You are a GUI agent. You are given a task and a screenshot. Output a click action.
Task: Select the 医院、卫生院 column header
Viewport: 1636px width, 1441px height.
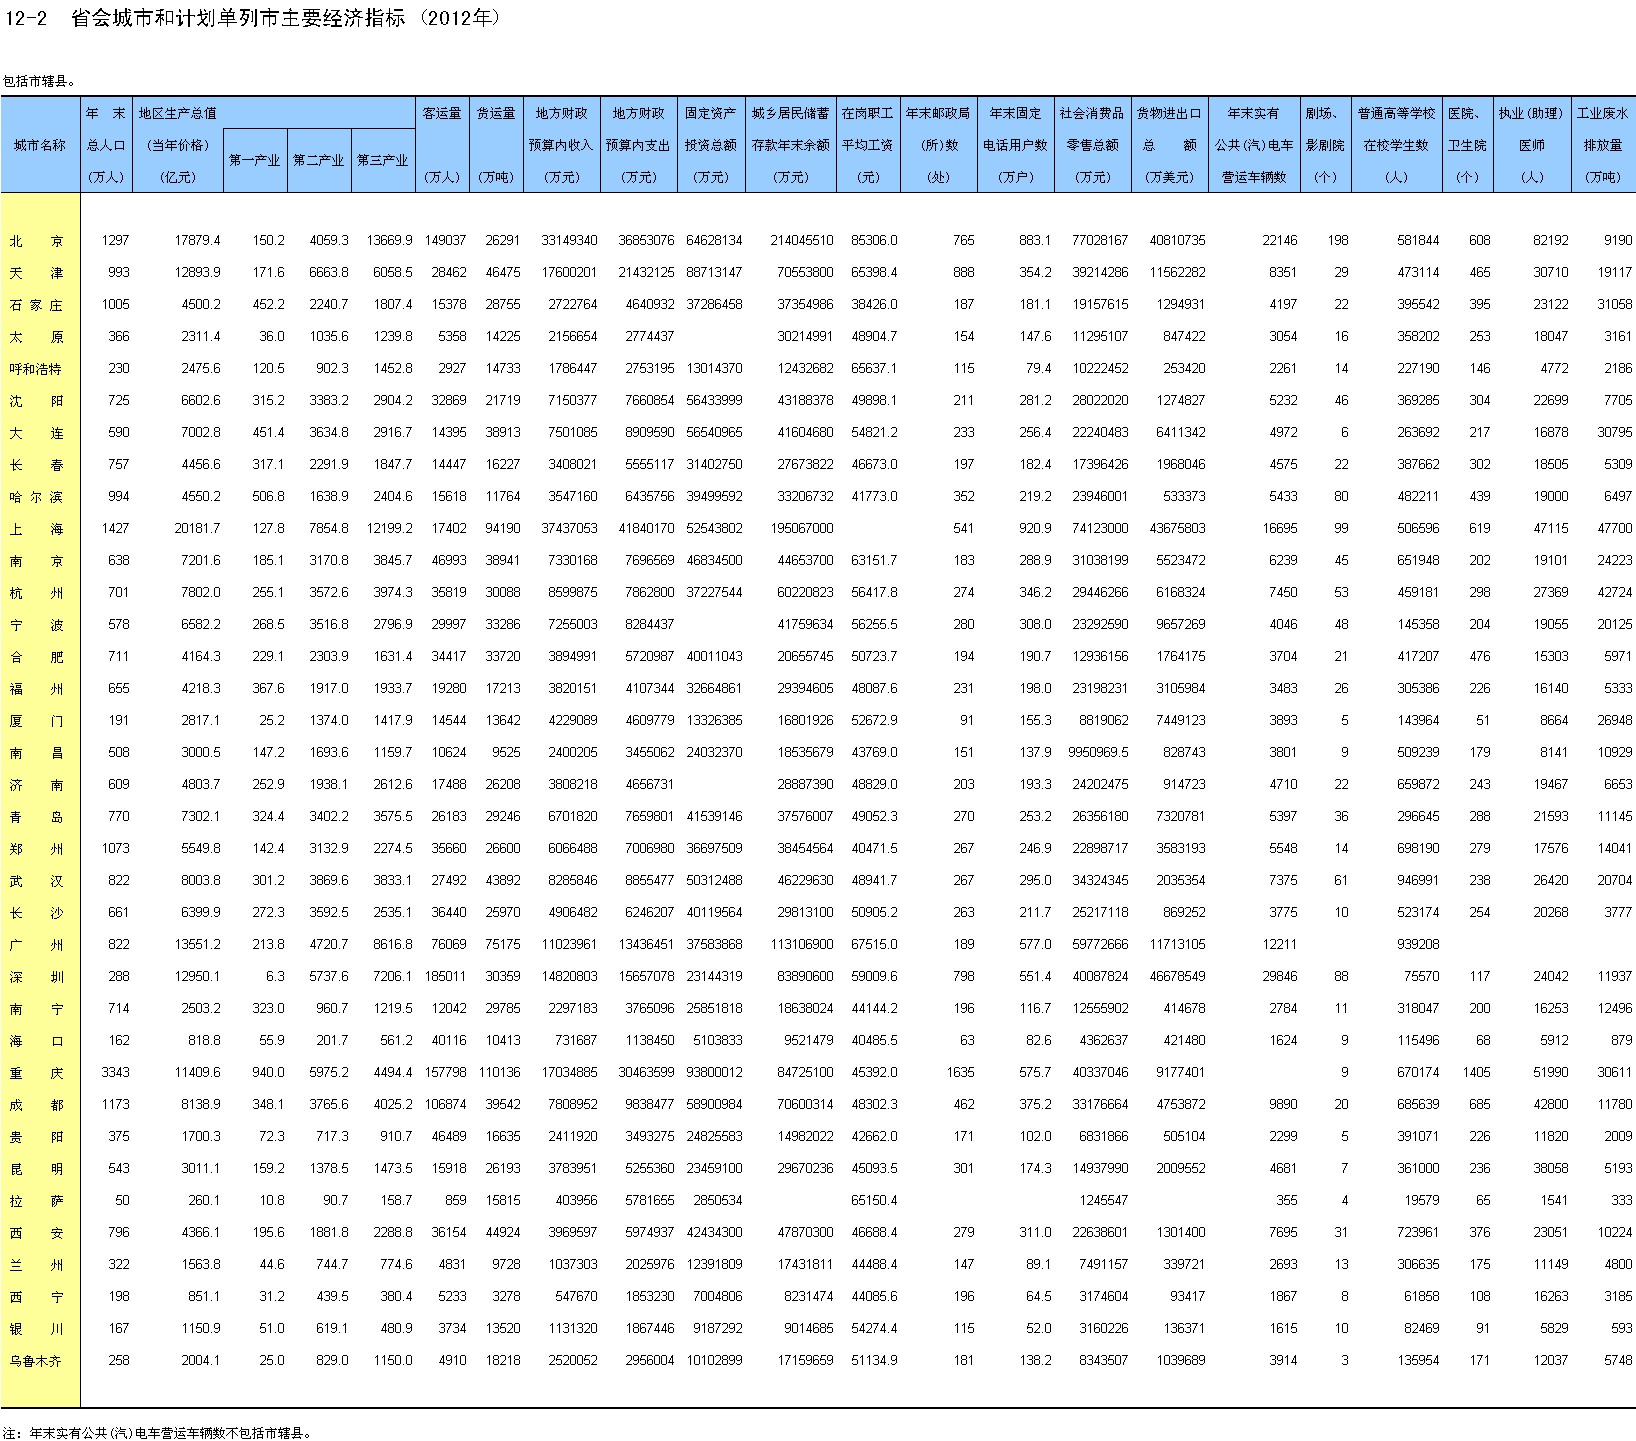tap(1467, 144)
